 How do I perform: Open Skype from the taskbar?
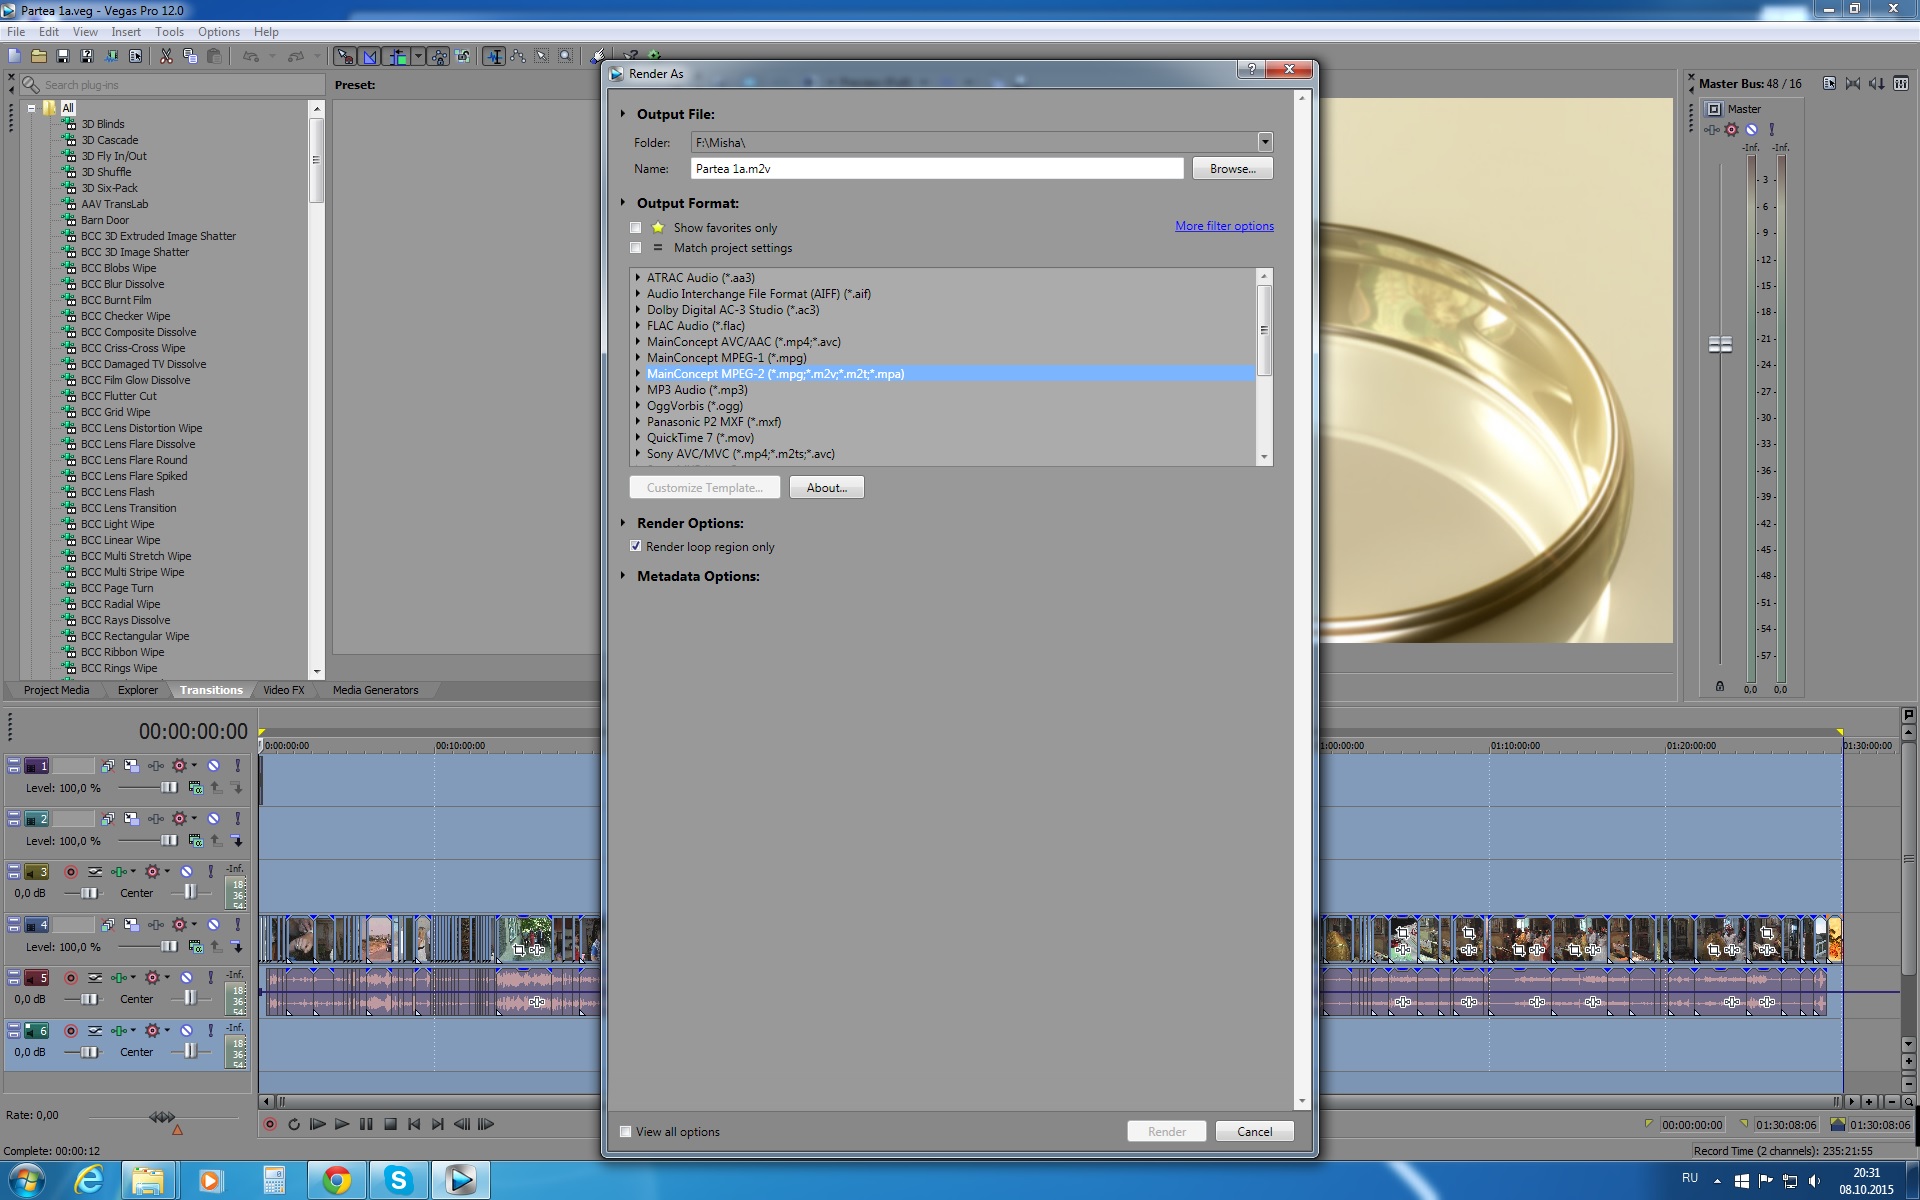tap(399, 1180)
